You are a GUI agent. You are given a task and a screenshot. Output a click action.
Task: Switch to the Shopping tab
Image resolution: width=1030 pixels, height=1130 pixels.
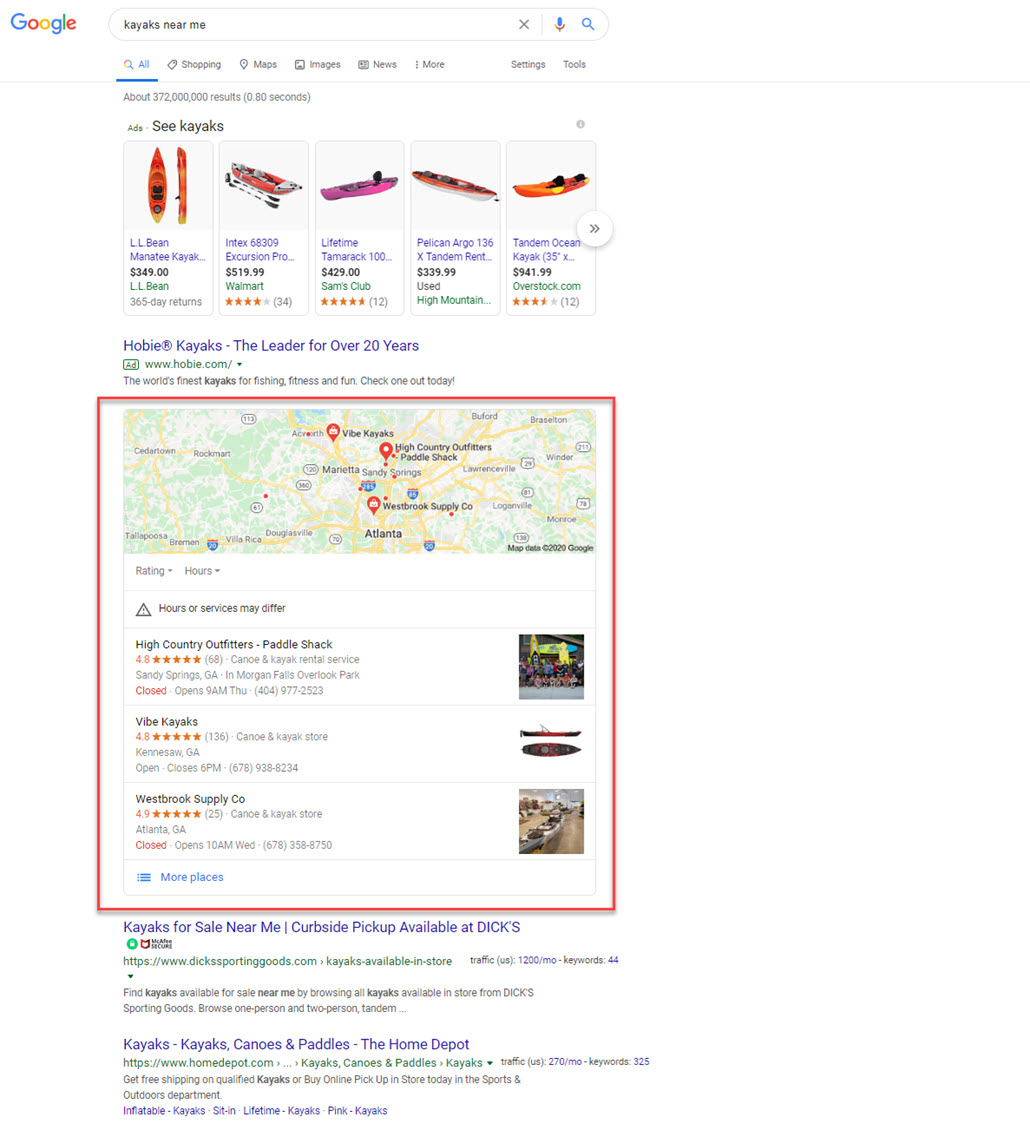(x=194, y=64)
